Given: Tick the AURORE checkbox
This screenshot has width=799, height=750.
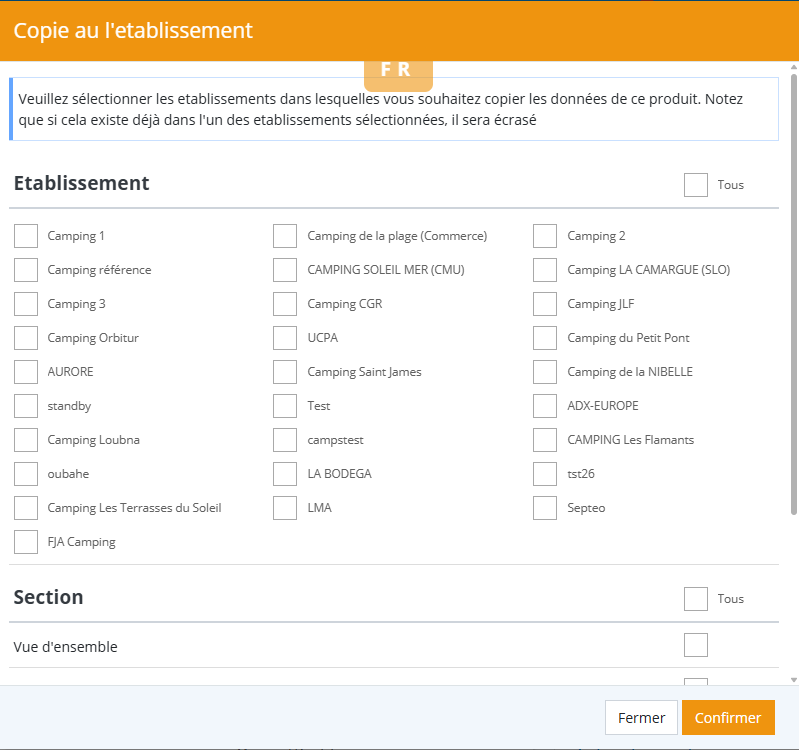Looking at the screenshot, I should coord(26,372).
